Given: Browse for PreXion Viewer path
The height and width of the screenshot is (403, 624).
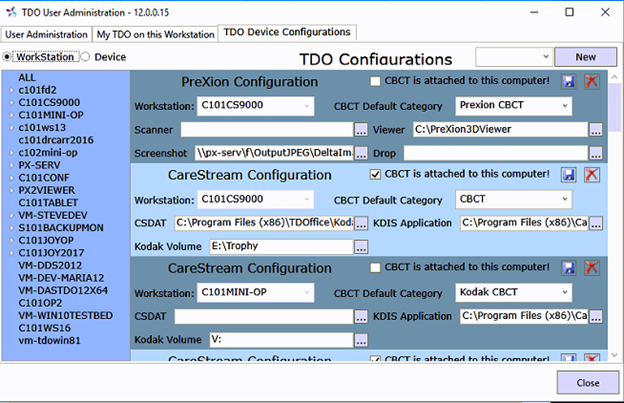Looking at the screenshot, I should click(x=595, y=129).
